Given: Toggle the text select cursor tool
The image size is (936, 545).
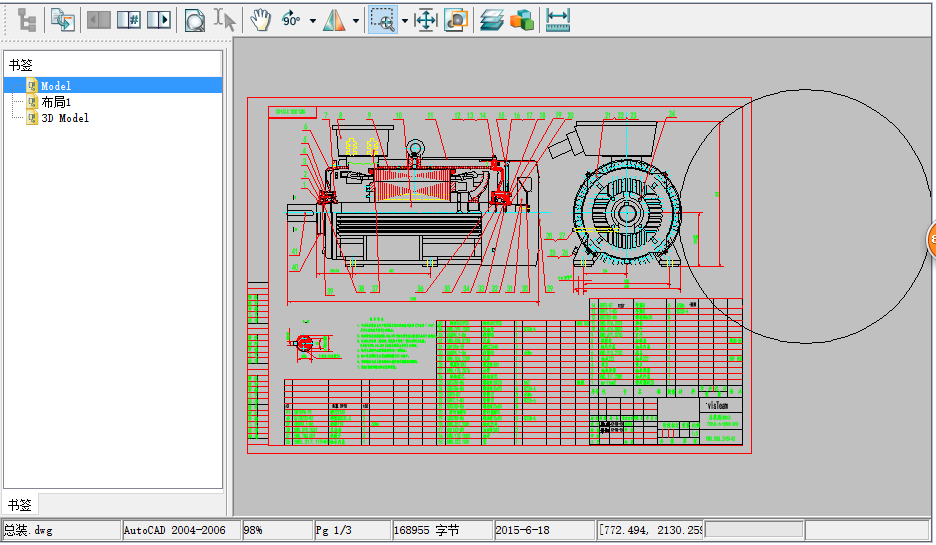Looking at the screenshot, I should coord(225,20).
